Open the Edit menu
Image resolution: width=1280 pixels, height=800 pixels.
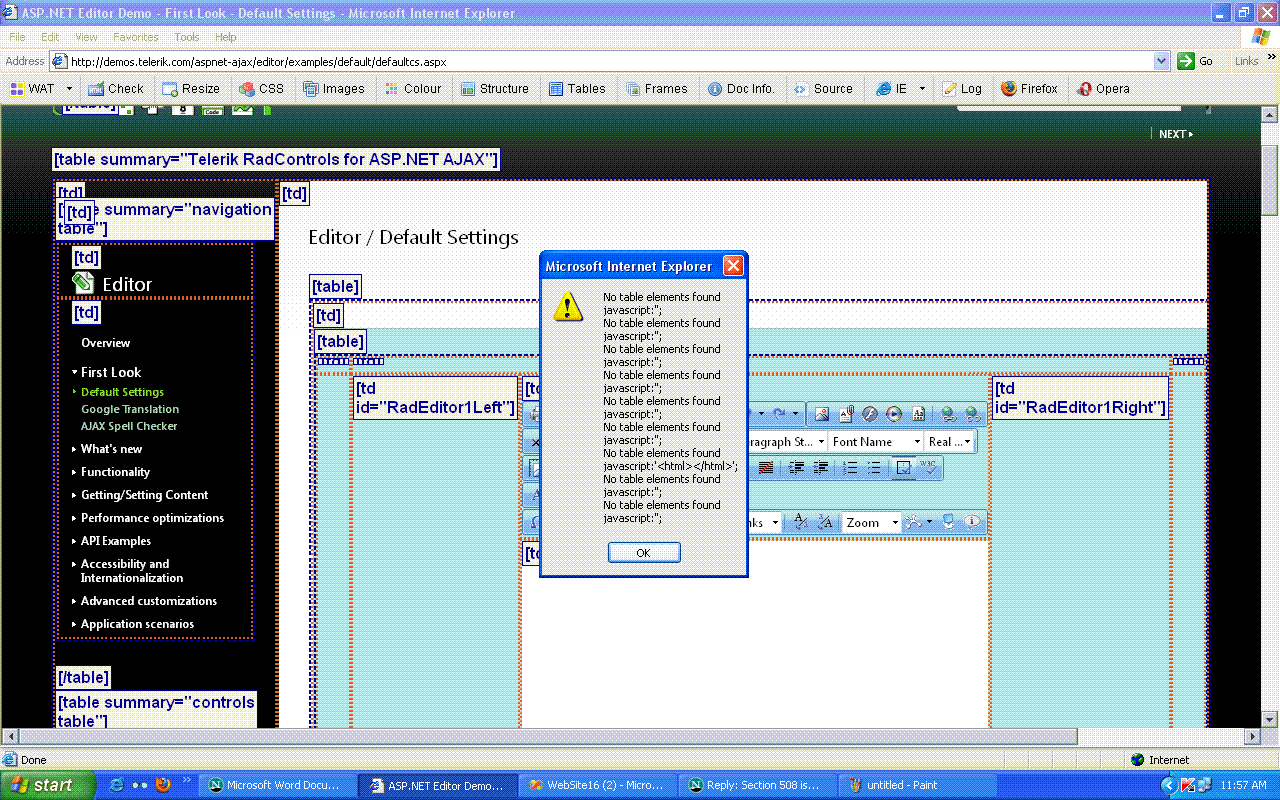pos(50,37)
